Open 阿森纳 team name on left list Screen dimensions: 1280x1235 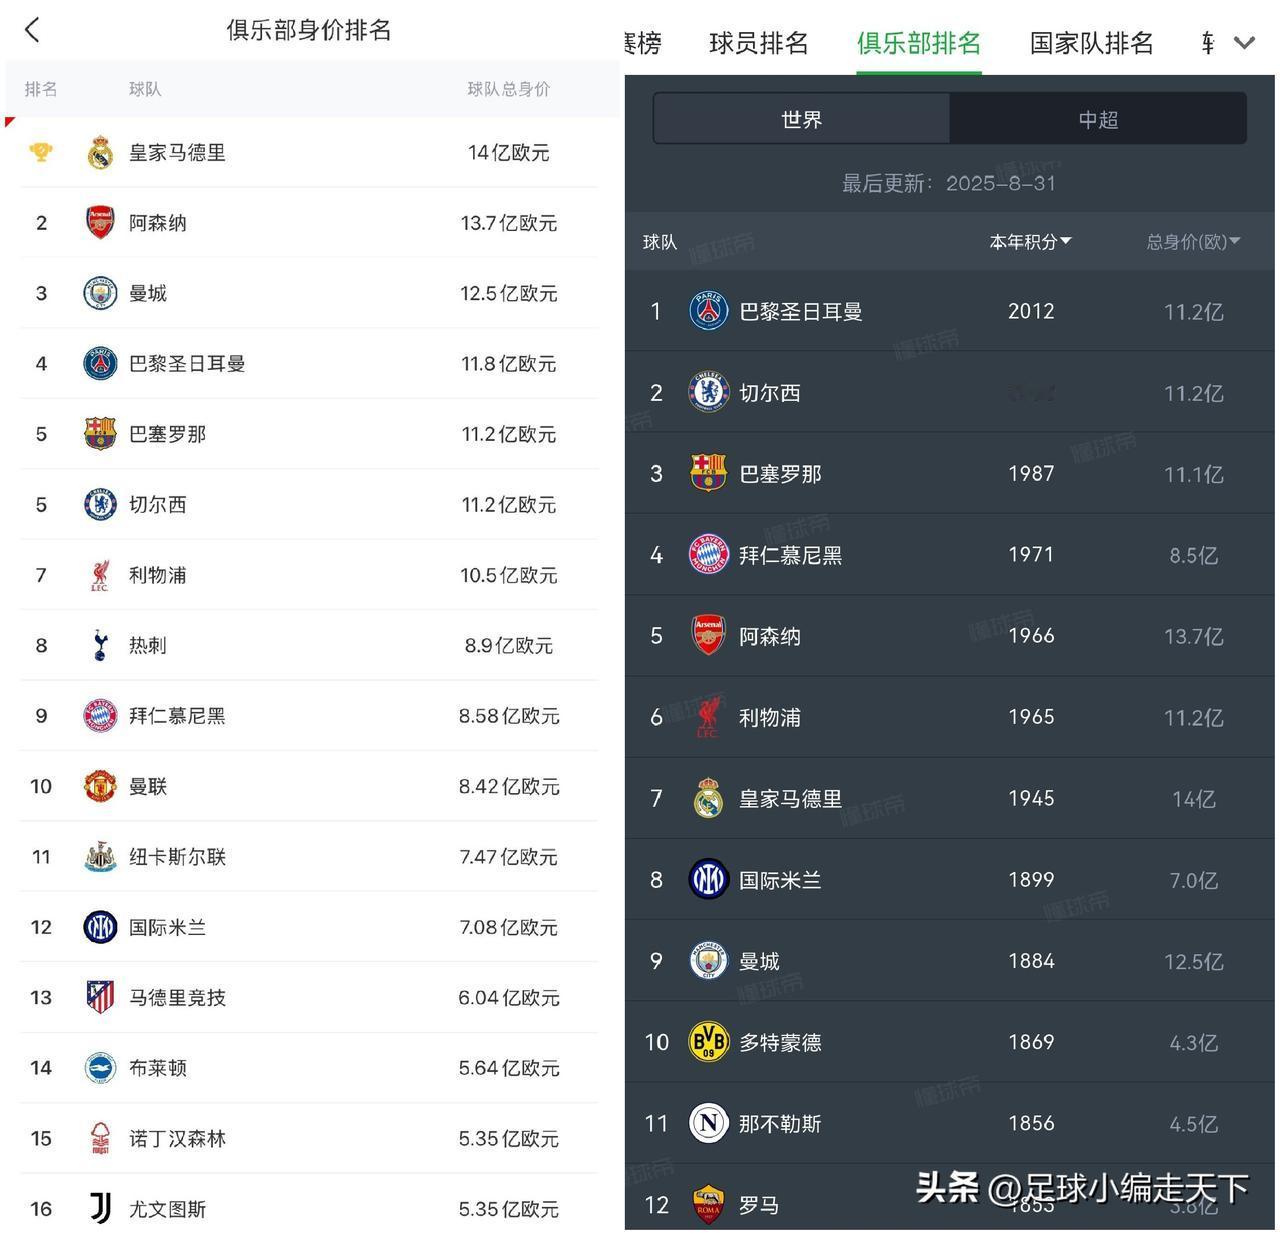click(158, 222)
